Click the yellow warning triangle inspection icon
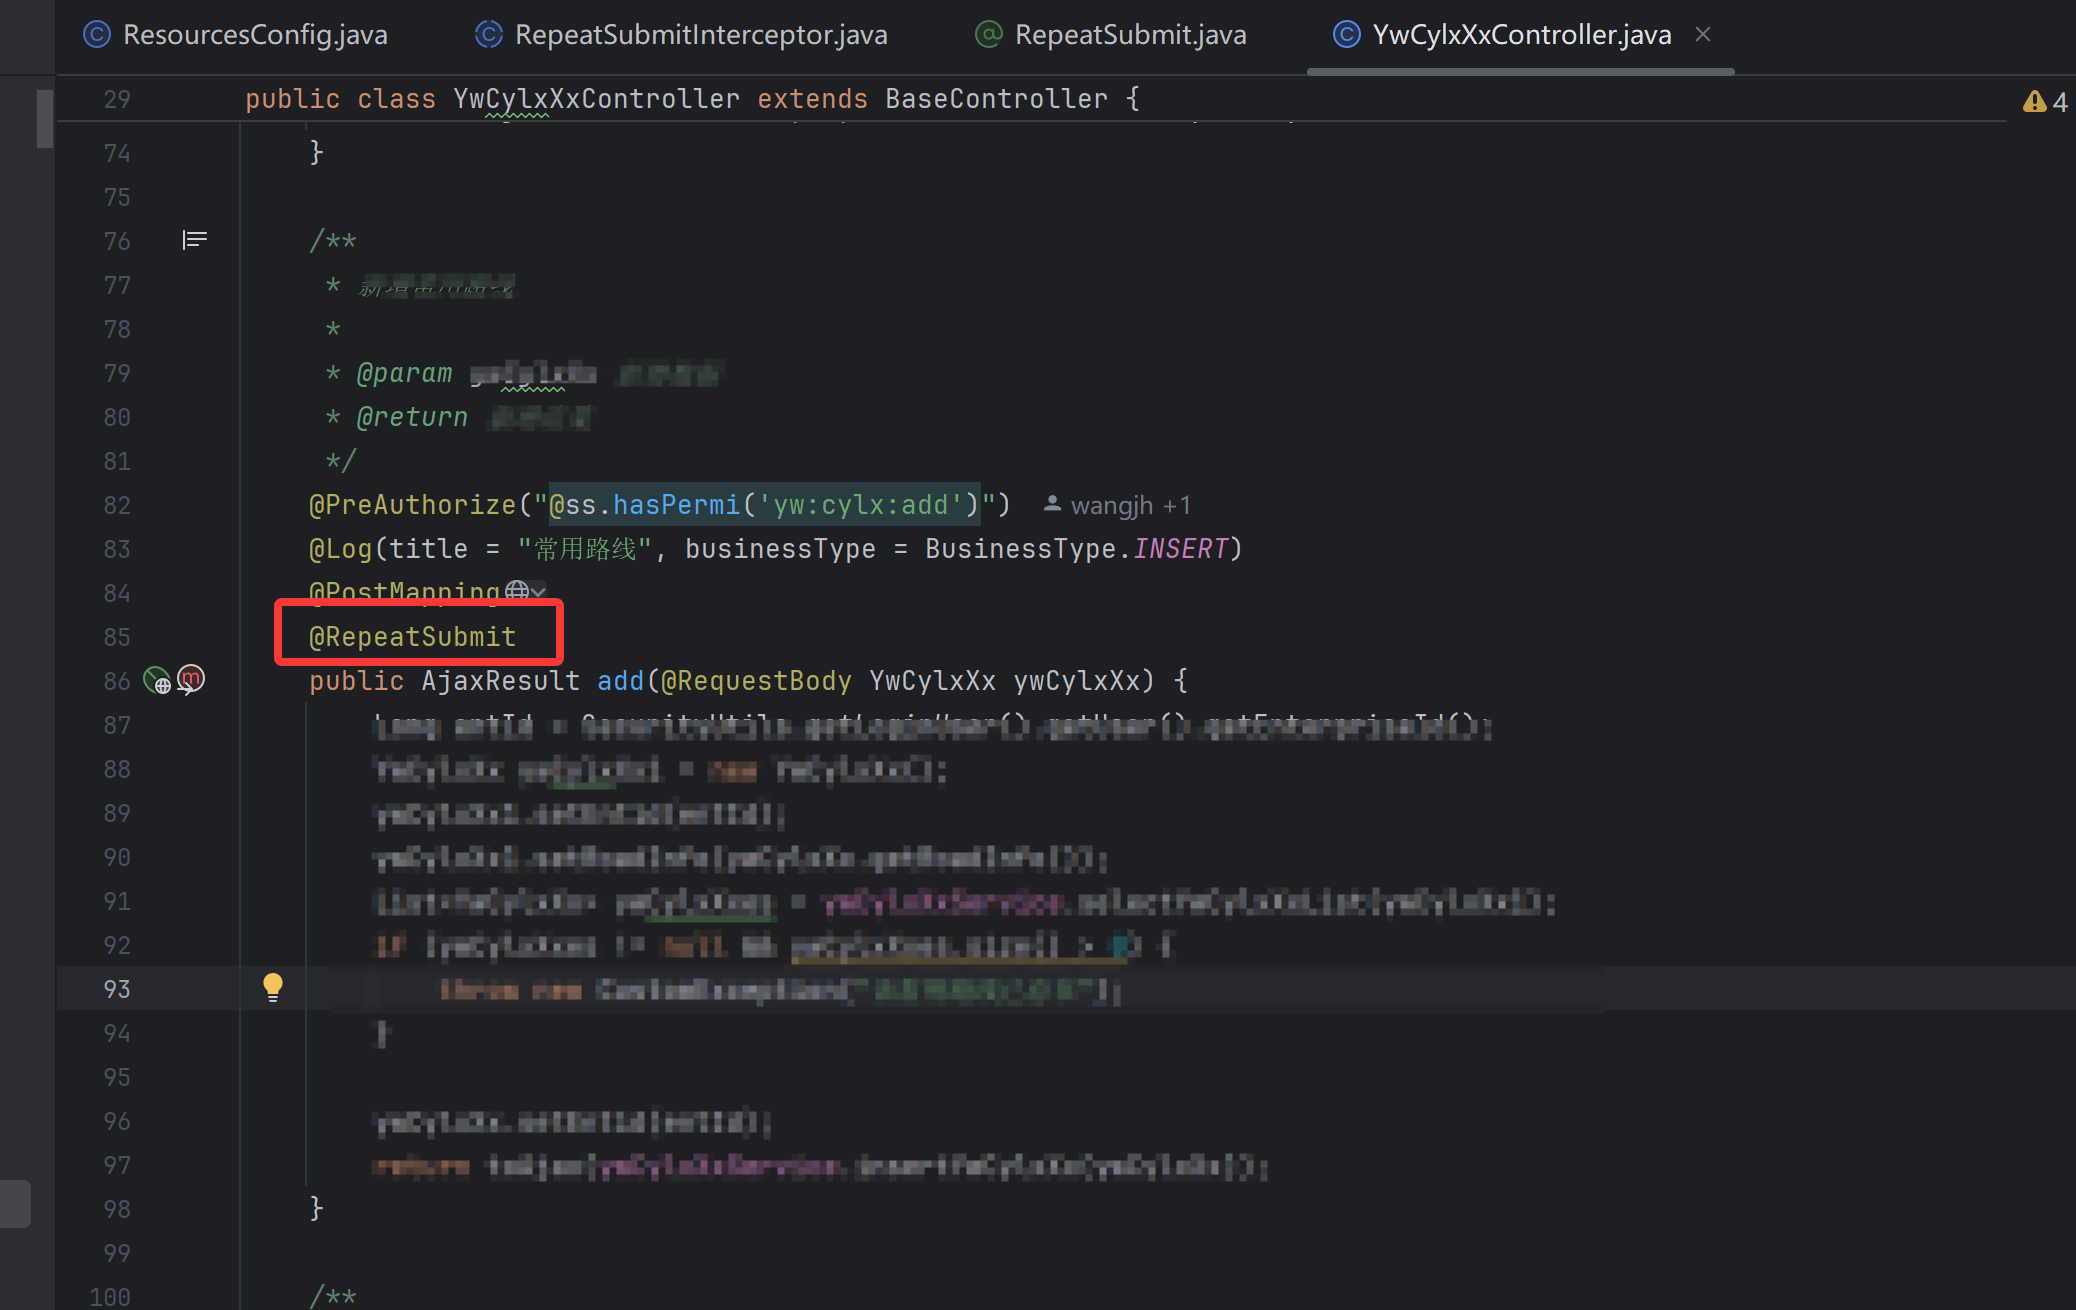Viewport: 2076px width, 1310px height. point(2033,102)
